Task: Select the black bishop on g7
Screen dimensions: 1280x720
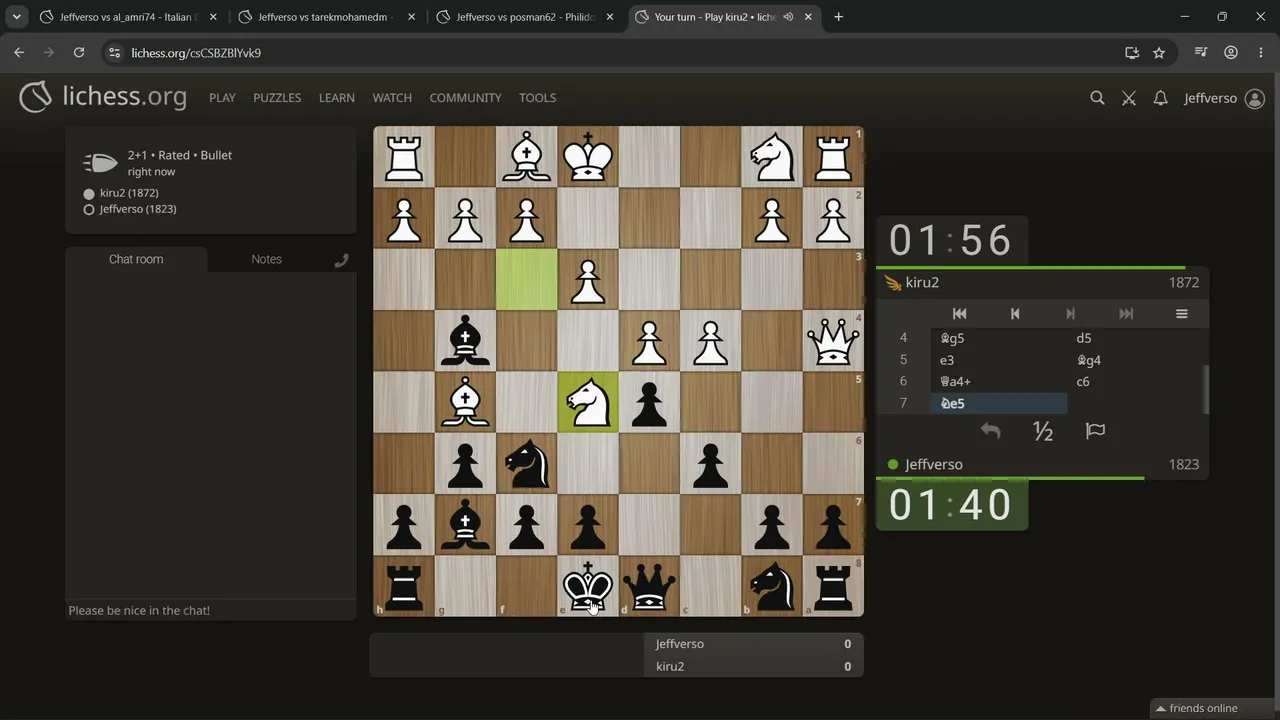Action: point(465,525)
